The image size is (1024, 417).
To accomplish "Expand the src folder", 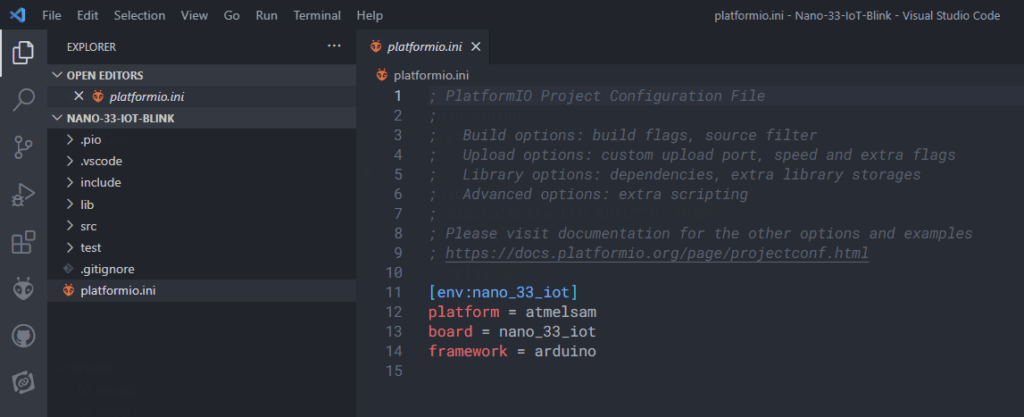I will tap(70, 226).
